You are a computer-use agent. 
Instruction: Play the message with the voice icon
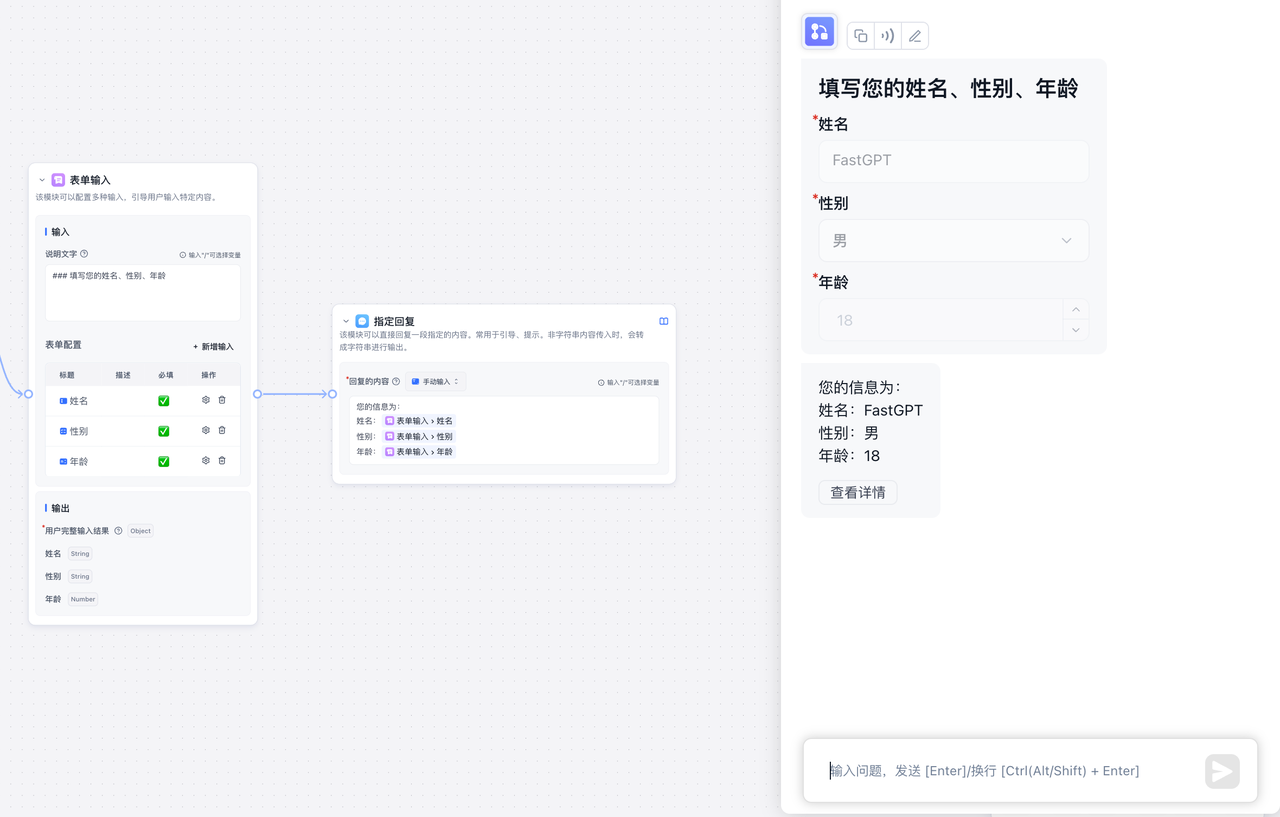tap(887, 36)
